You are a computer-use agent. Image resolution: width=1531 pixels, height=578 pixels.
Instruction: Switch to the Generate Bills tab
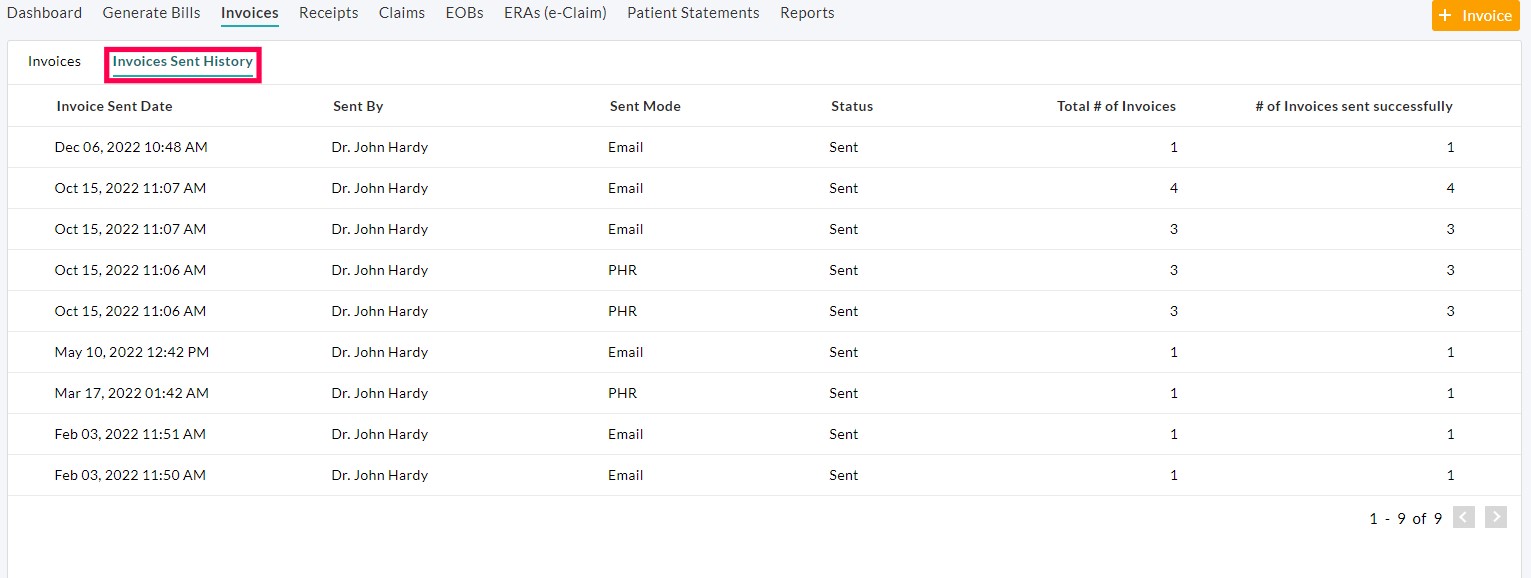[151, 12]
